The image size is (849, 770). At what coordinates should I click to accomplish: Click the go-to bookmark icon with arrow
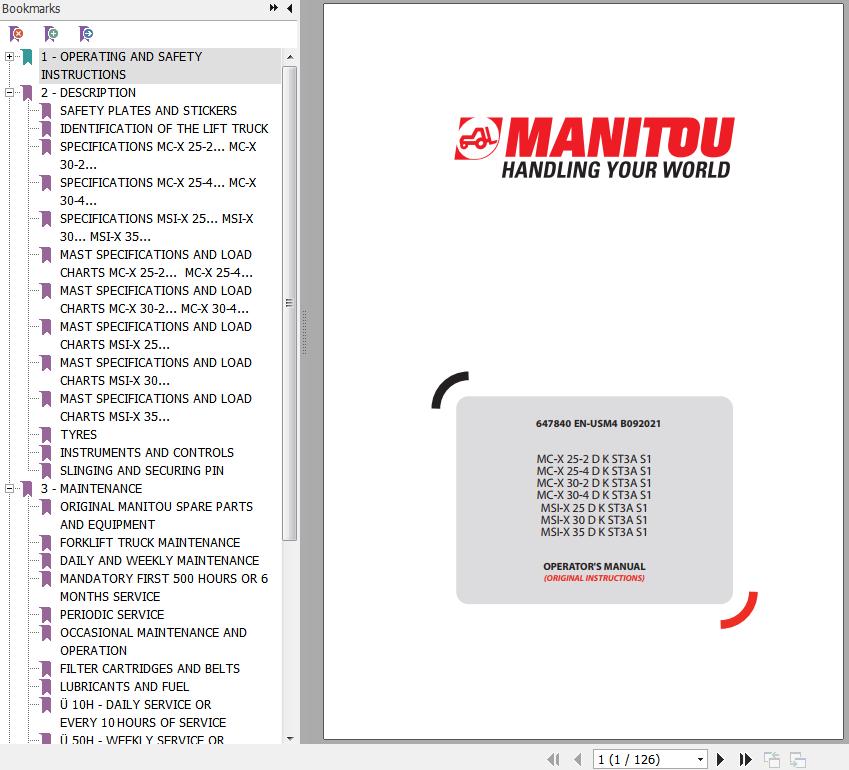tap(86, 34)
